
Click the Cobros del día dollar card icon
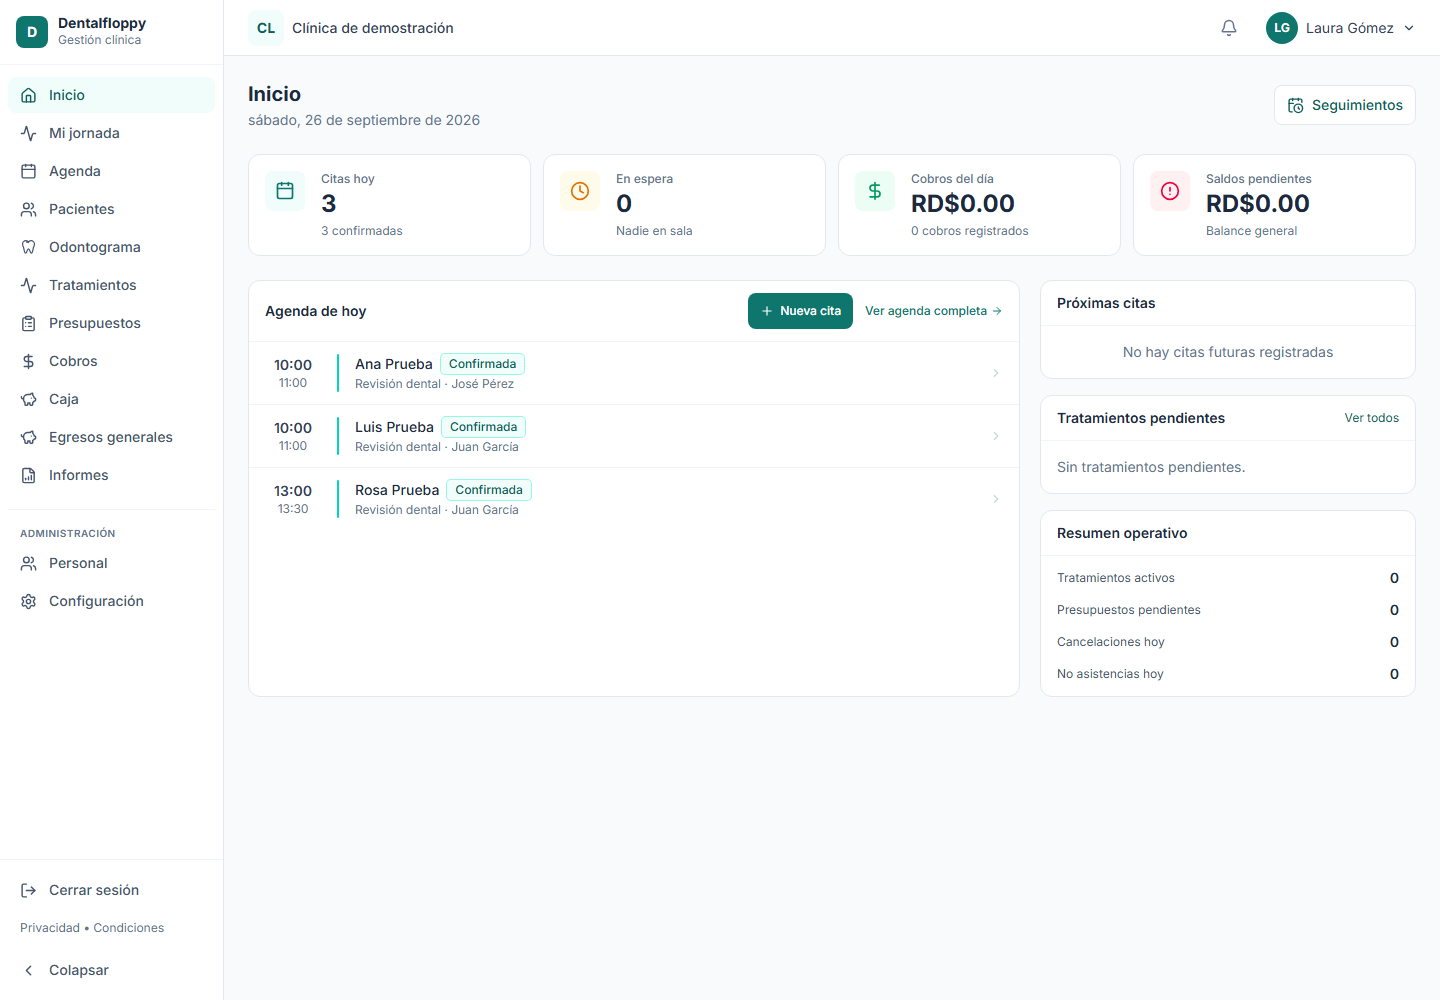(875, 191)
